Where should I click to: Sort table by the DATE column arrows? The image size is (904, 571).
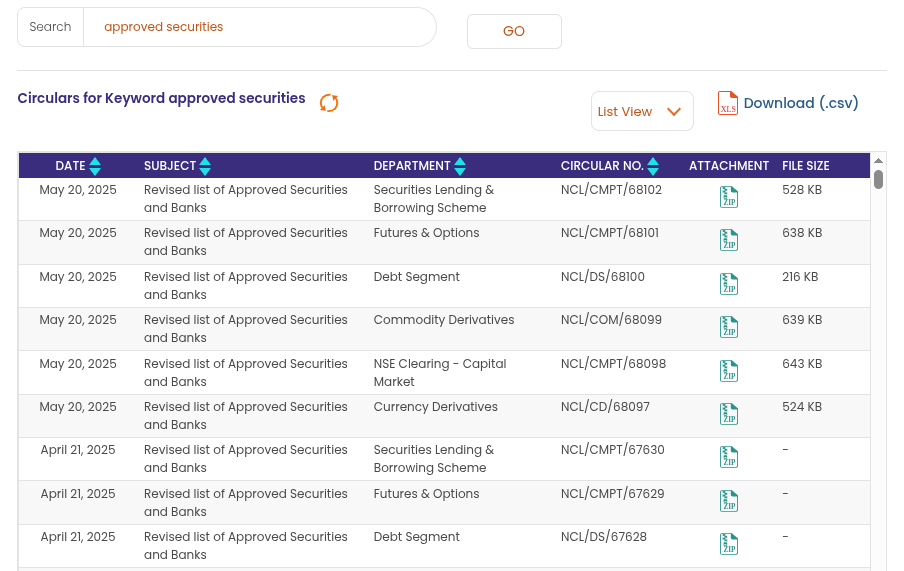pyautogui.click(x=95, y=166)
